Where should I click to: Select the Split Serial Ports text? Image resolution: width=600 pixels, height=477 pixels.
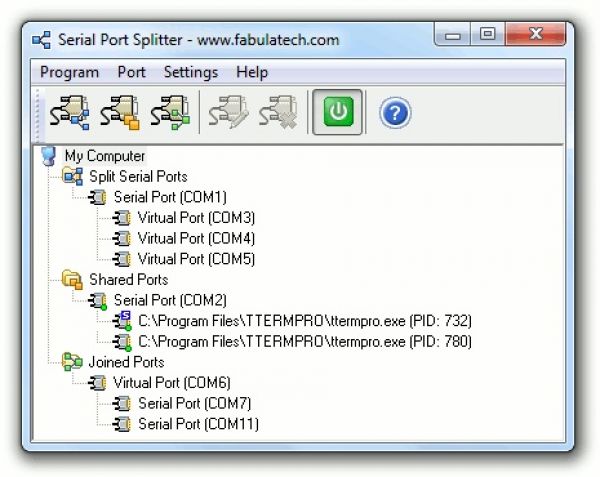coord(138,177)
